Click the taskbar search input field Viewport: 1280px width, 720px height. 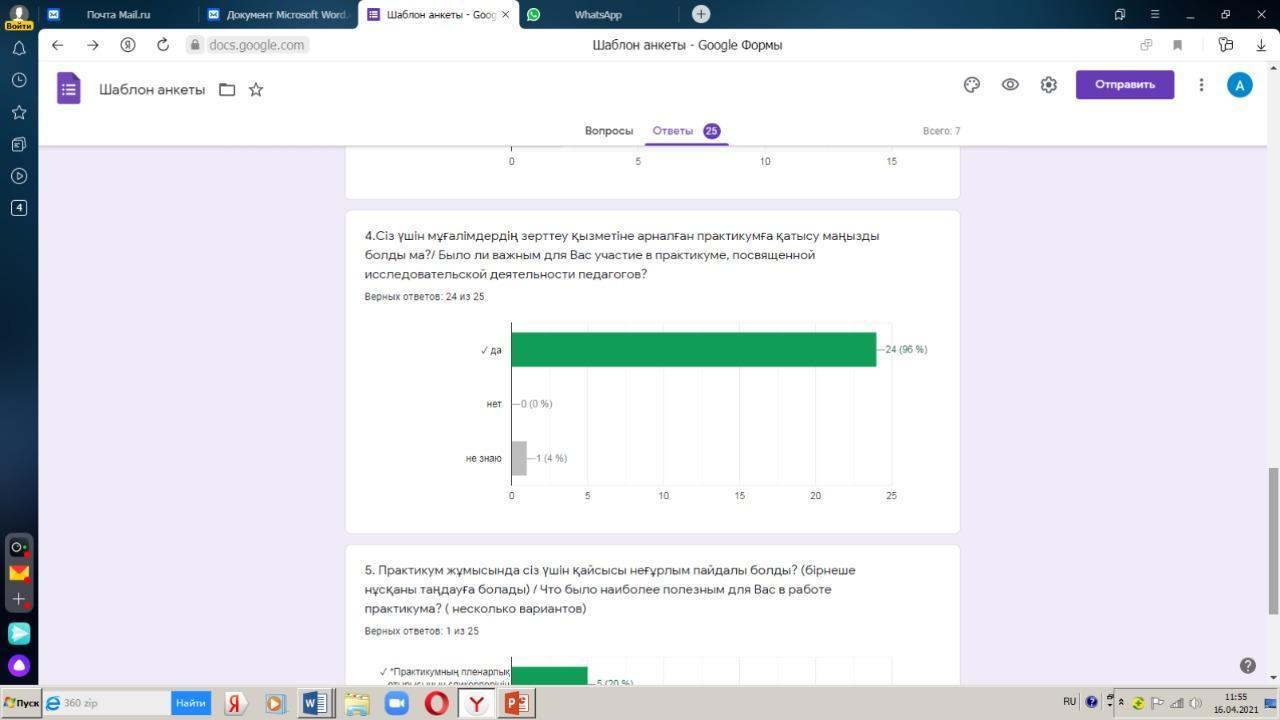pos(107,703)
